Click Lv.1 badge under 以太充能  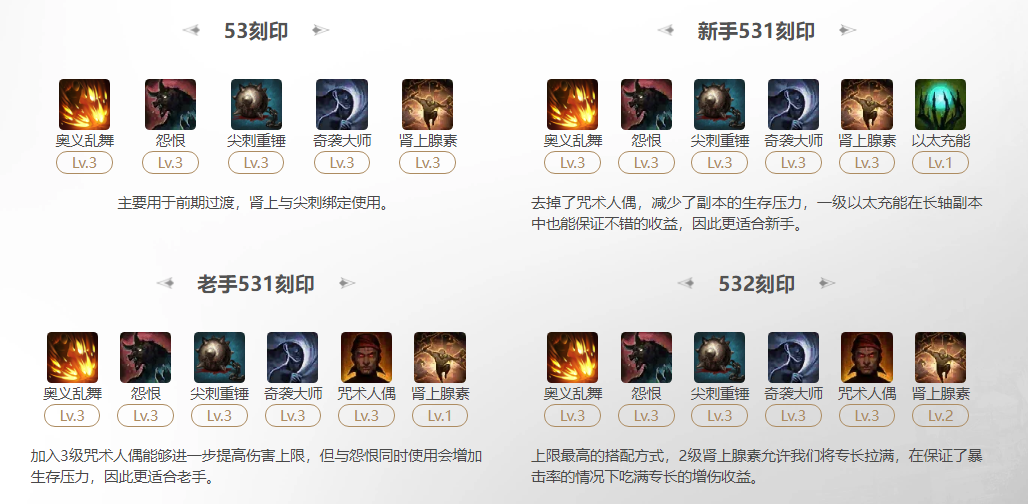[x=940, y=163]
